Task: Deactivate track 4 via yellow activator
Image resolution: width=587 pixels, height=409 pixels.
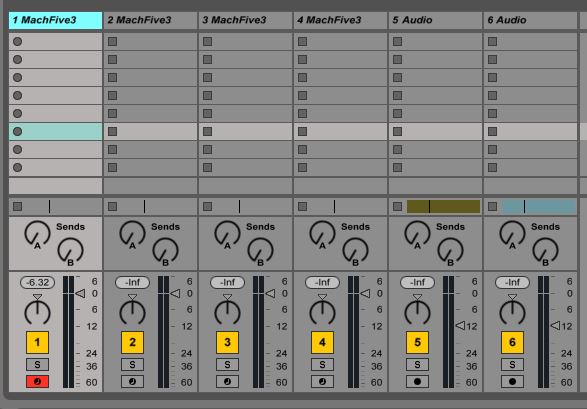Action: click(322, 342)
